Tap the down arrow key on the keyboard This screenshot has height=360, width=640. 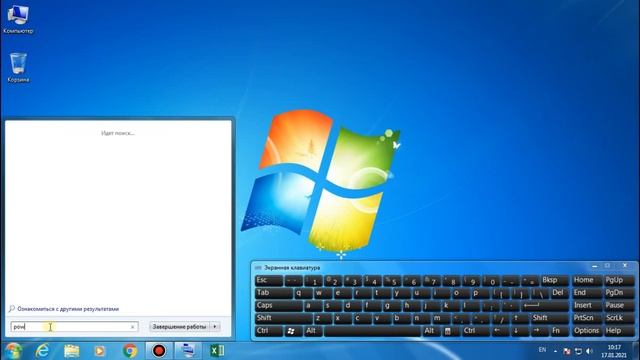pyautogui.click(x=516, y=331)
